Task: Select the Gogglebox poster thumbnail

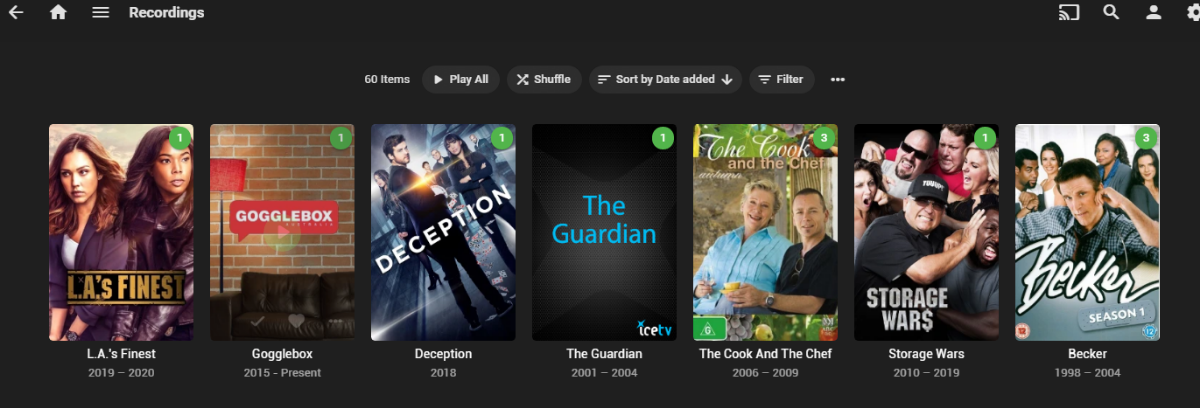Action: [282, 232]
